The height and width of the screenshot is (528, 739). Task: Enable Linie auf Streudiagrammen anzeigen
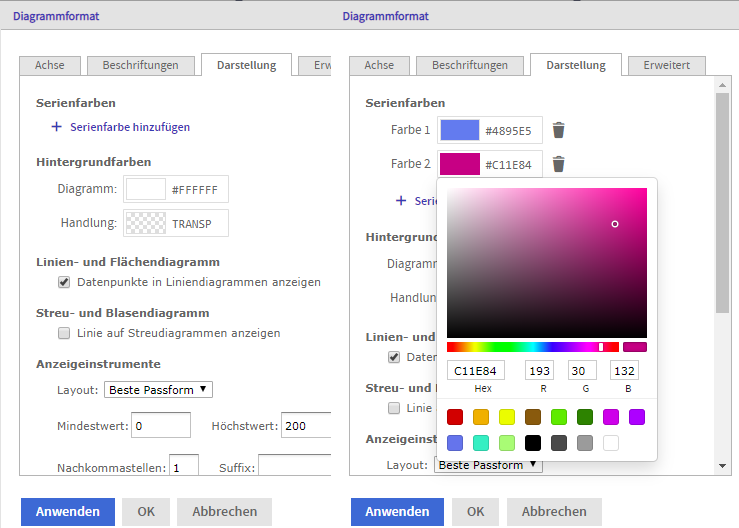65,333
